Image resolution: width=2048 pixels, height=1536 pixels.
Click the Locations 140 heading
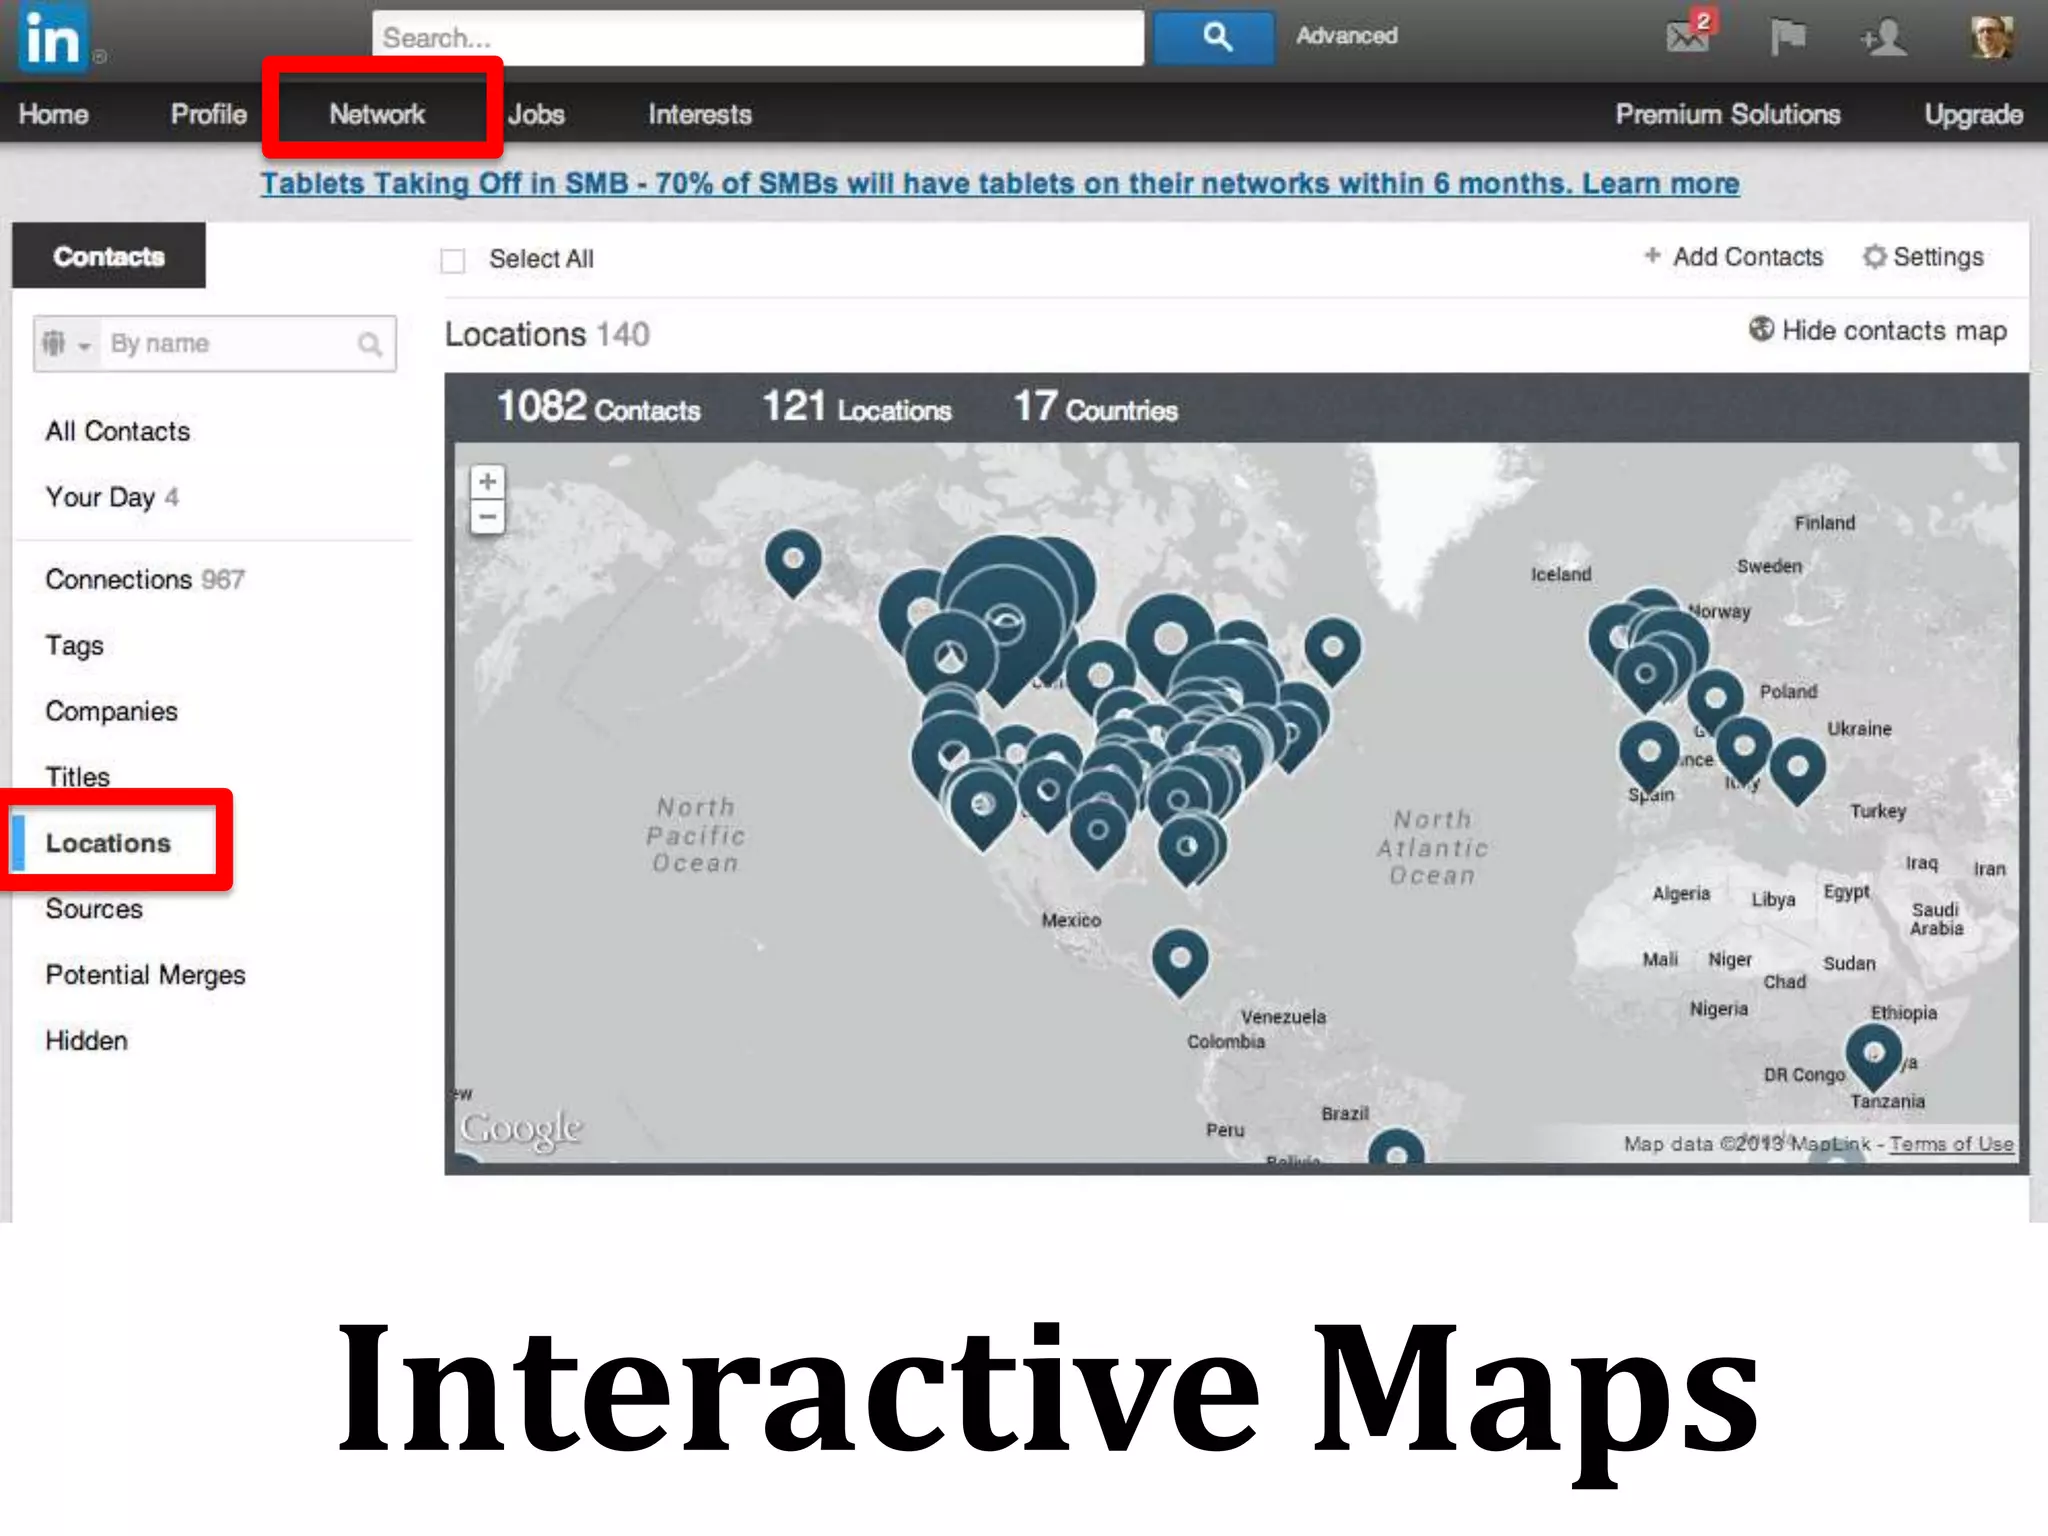(547, 334)
